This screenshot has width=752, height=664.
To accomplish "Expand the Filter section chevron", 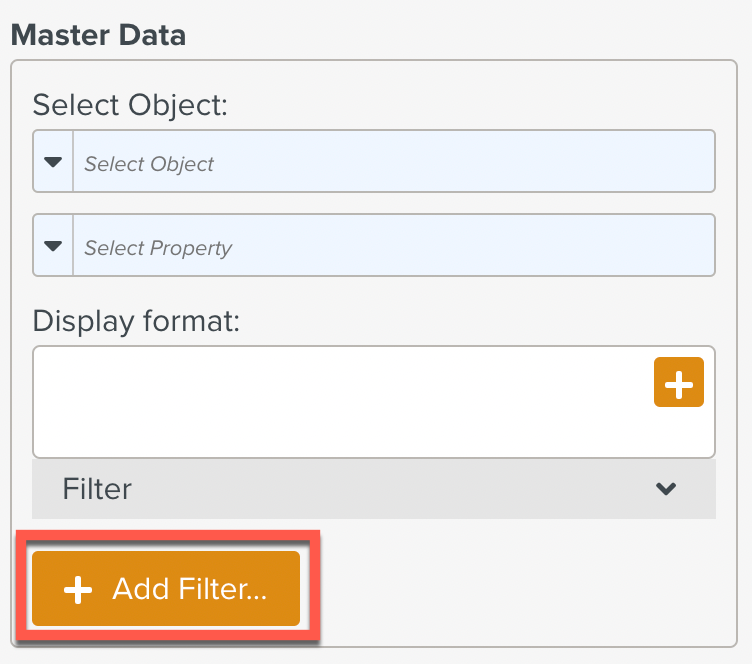I will pos(666,489).
